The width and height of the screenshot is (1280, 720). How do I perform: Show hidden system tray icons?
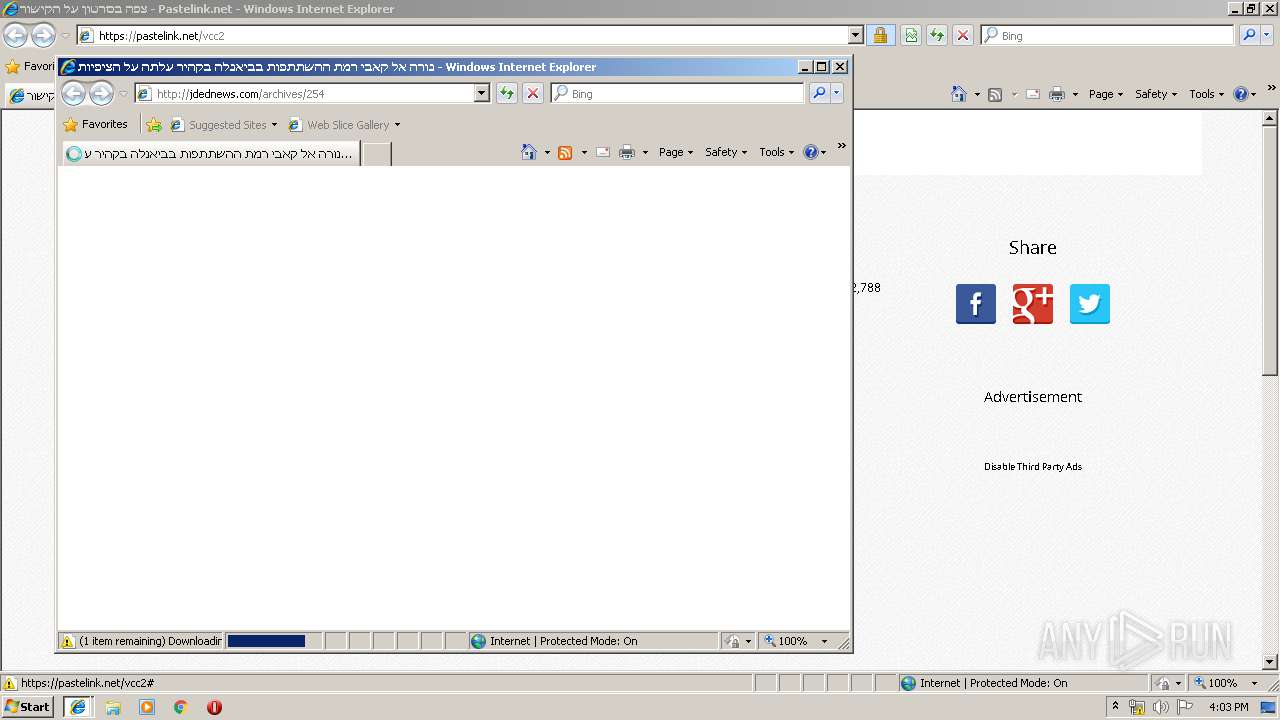point(1116,707)
